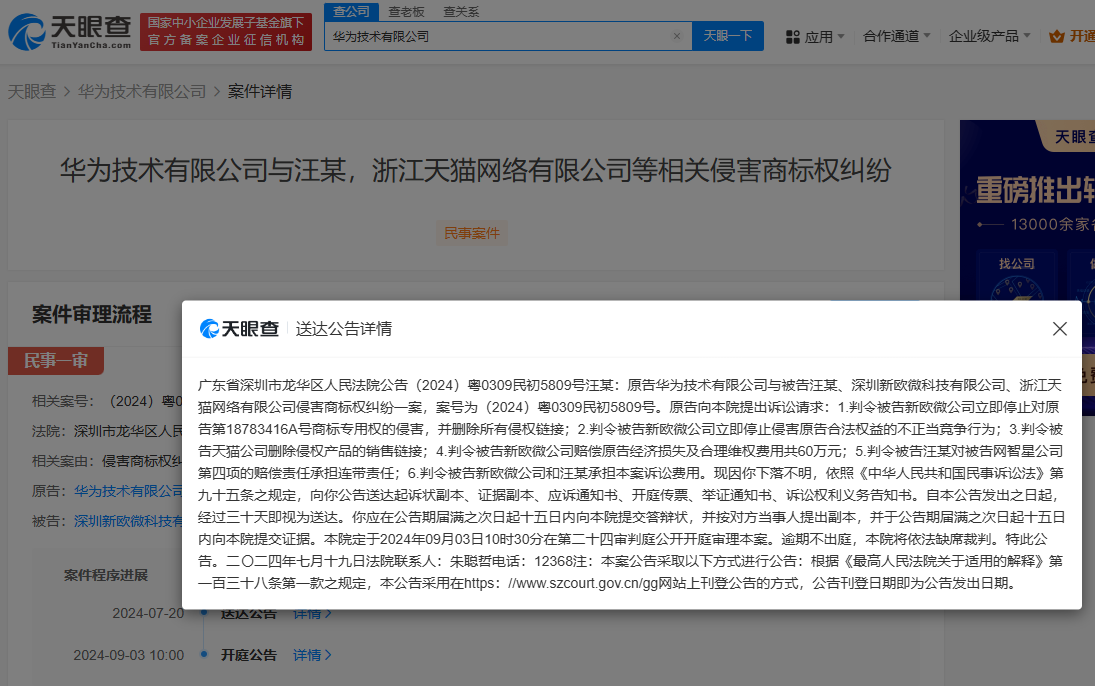Click the 天眼一下 search button

click(728, 36)
